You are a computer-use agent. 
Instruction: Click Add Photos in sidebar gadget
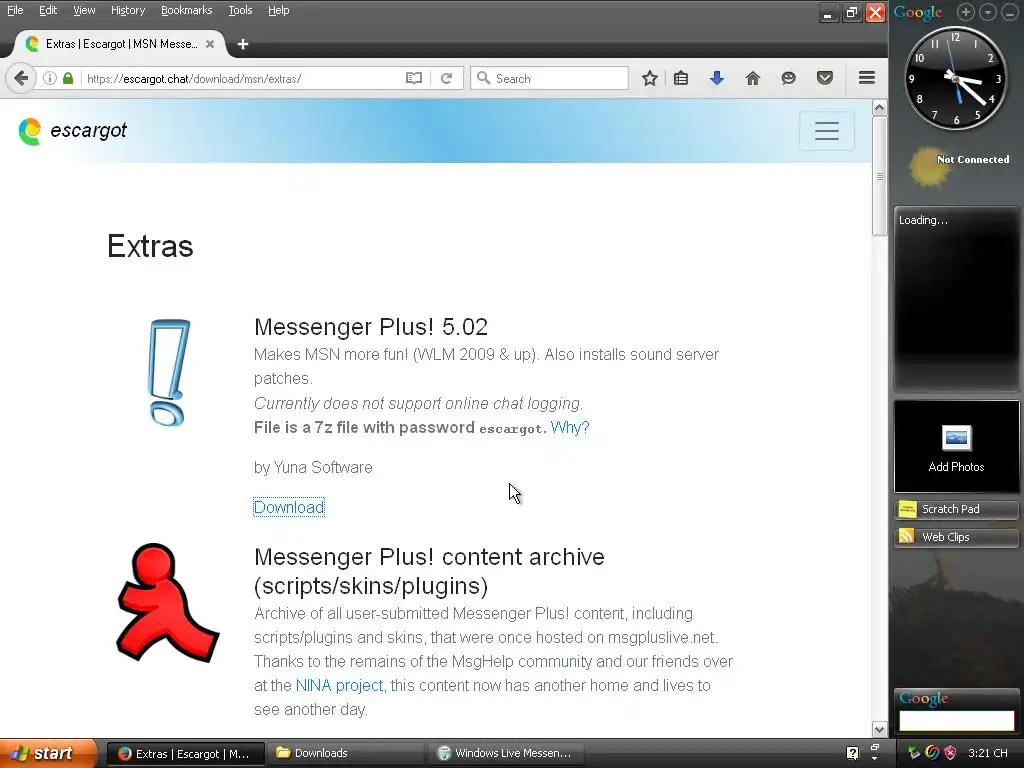tap(956, 447)
